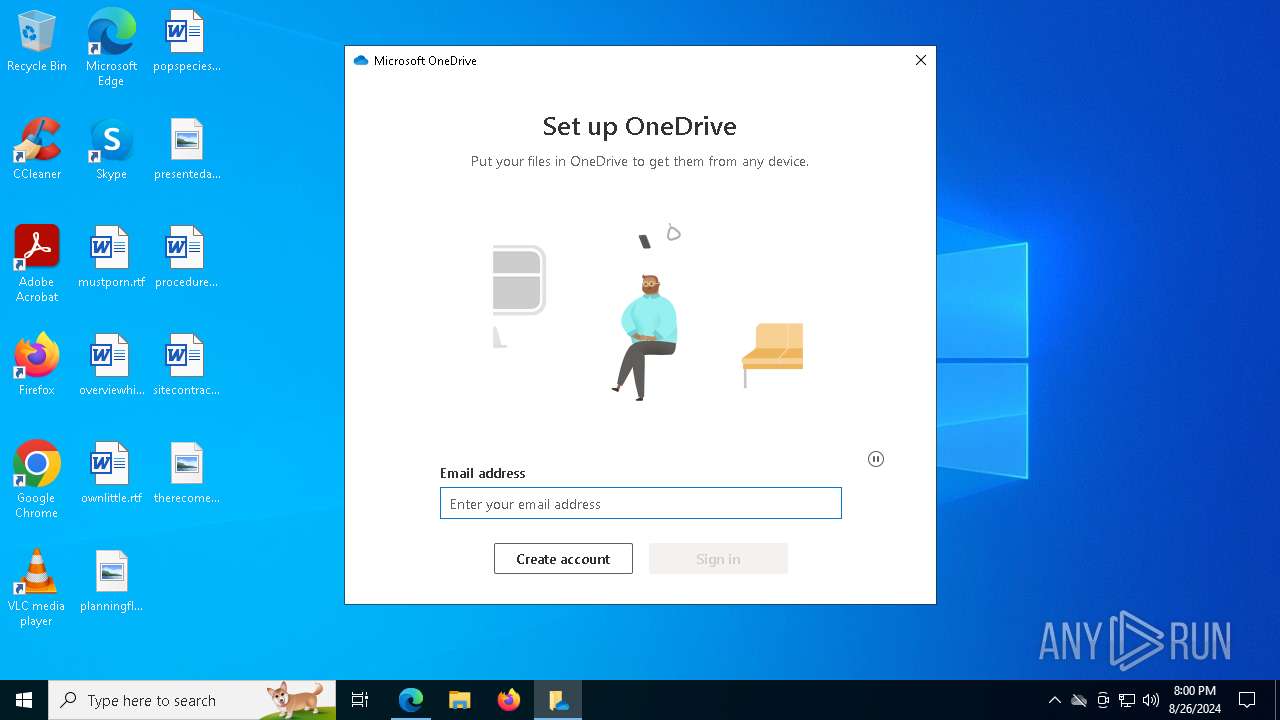Click the 'Put your files in OneDrive' text
This screenshot has height=720, width=1280.
click(640, 161)
